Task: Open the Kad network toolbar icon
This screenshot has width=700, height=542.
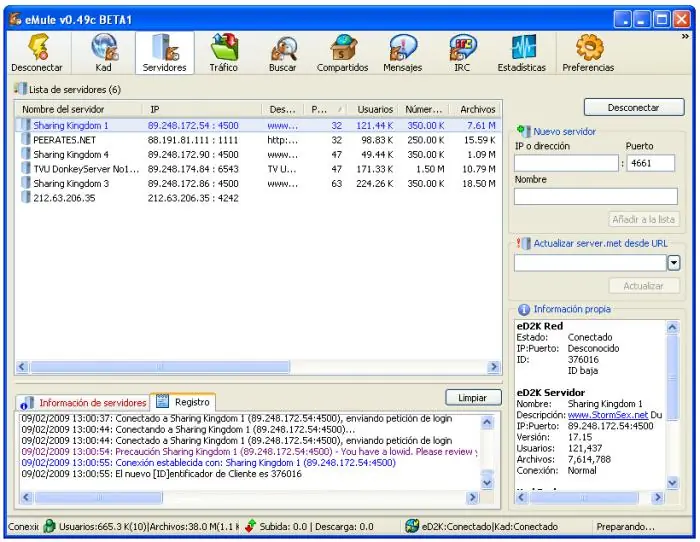Action: click(104, 53)
